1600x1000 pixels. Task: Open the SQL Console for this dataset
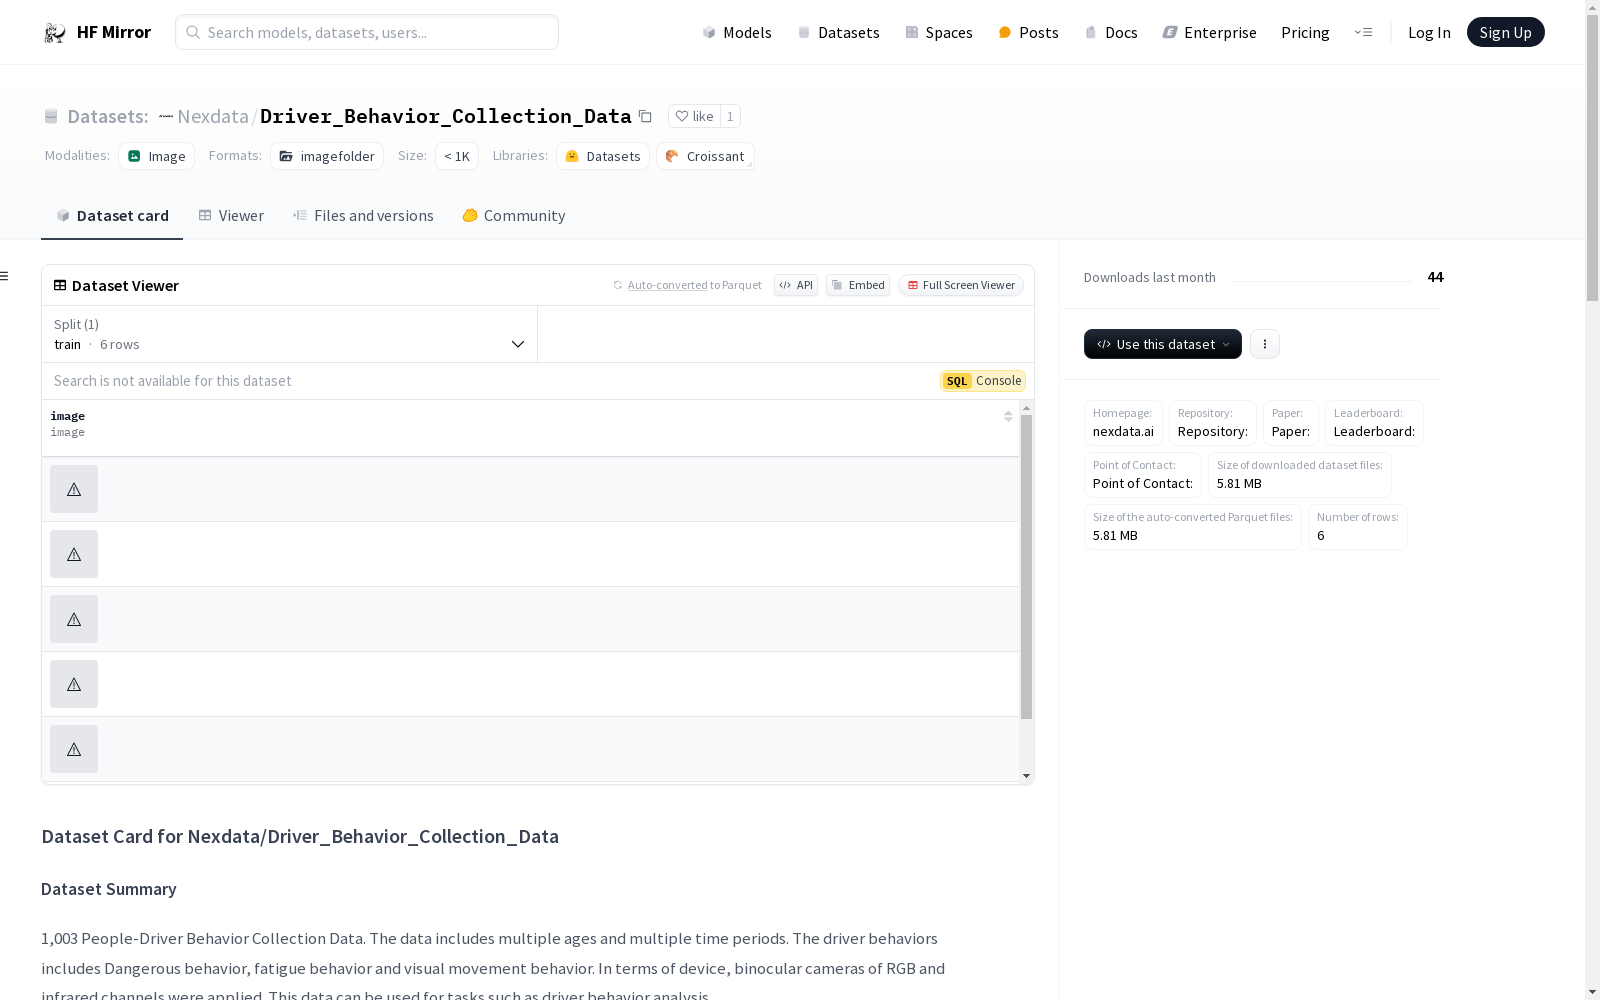point(982,381)
